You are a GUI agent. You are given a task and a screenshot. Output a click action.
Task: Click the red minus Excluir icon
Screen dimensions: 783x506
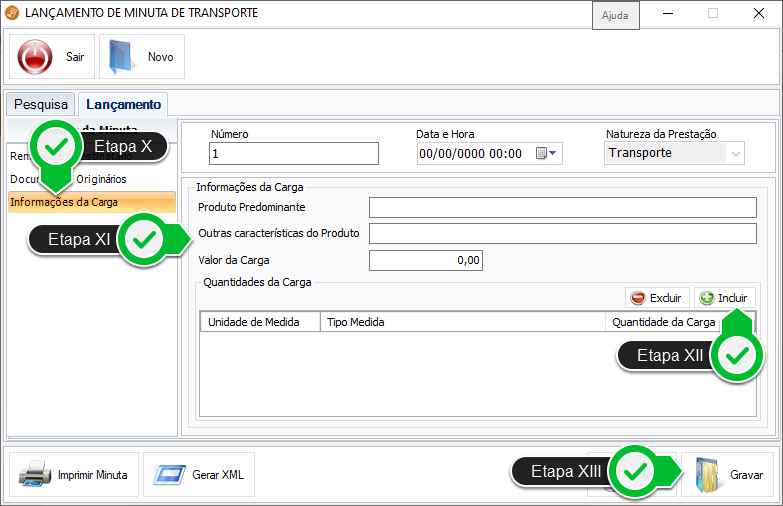click(x=638, y=298)
